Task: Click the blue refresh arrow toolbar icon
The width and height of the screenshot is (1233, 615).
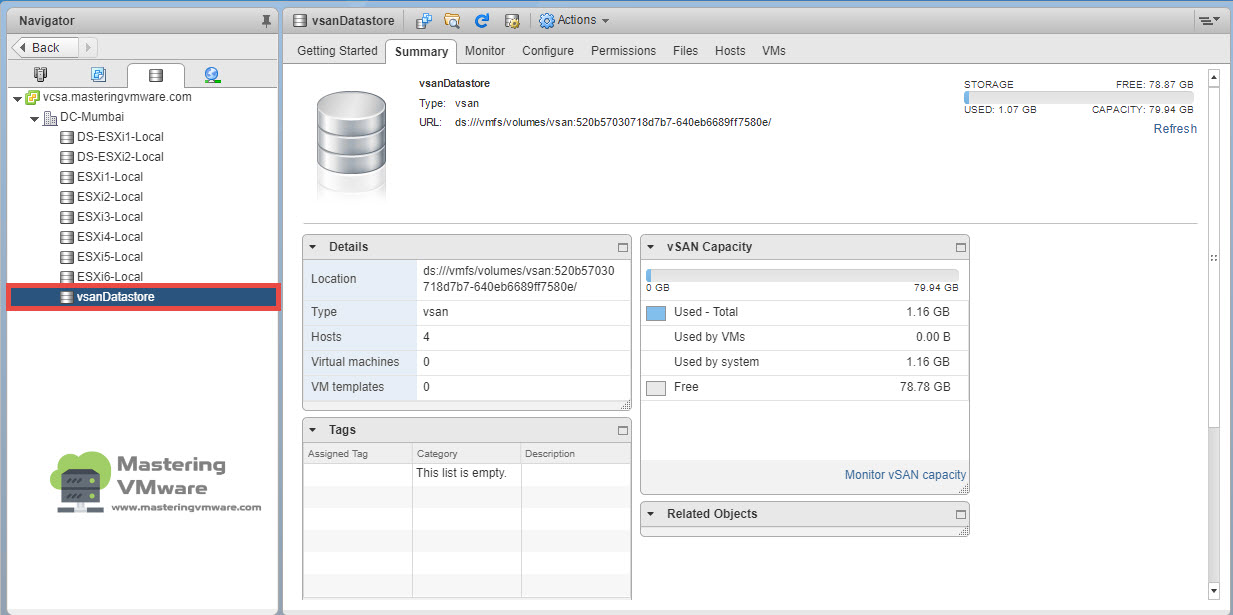Action: [482, 20]
